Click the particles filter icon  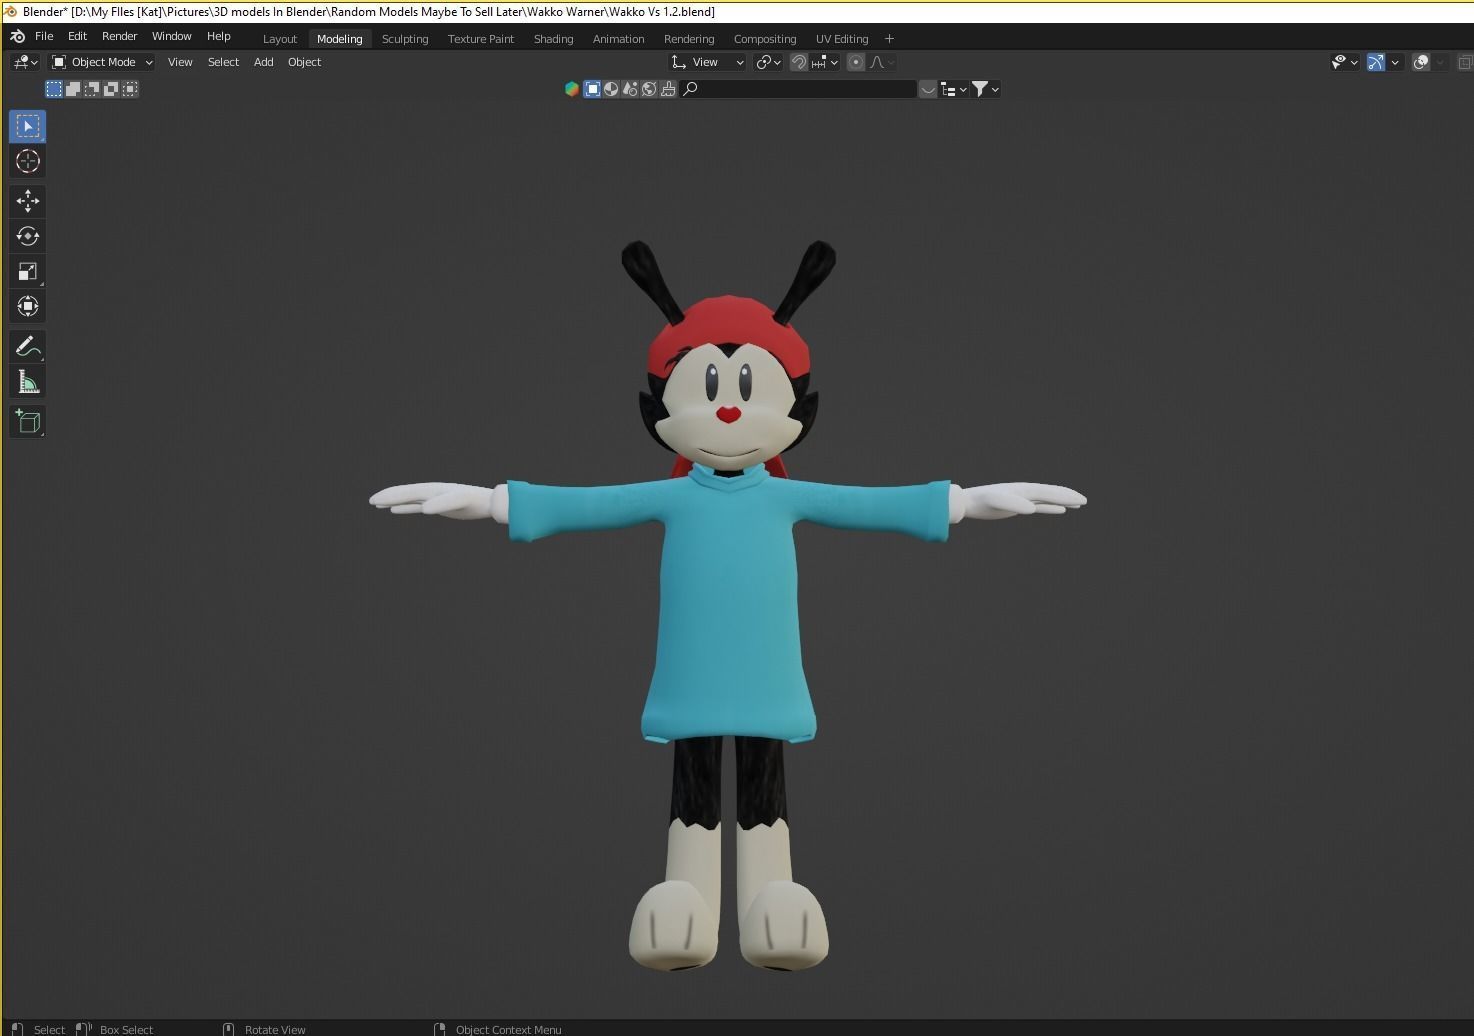630,89
